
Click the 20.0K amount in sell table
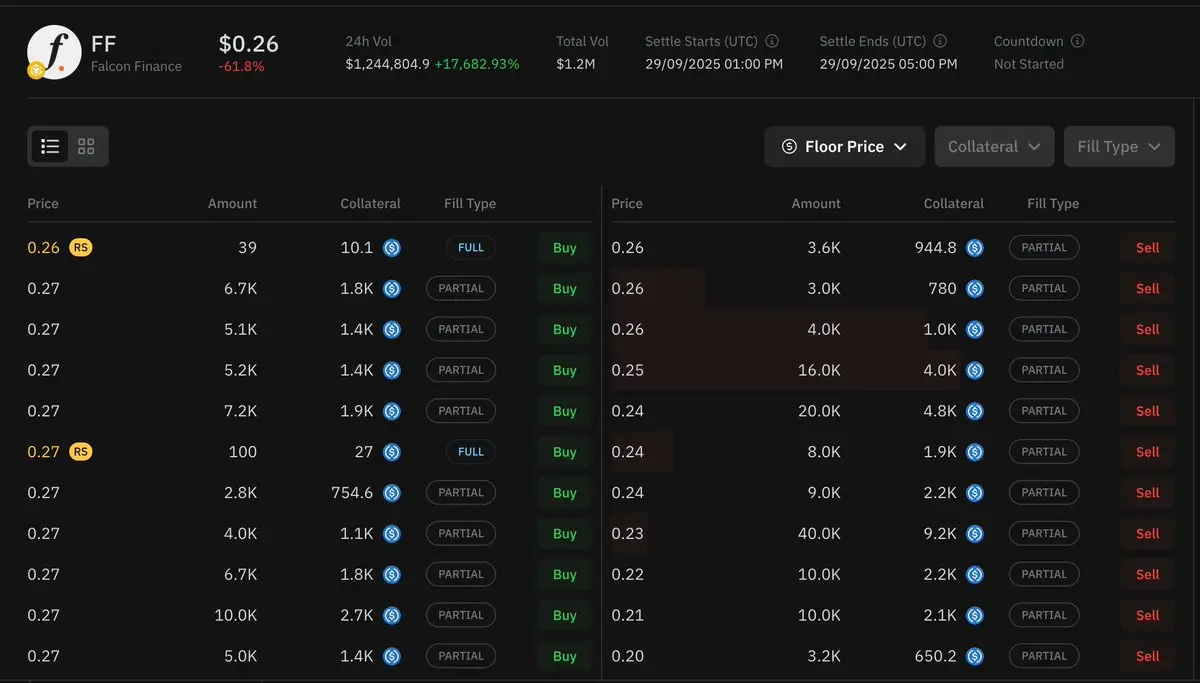[819, 411]
